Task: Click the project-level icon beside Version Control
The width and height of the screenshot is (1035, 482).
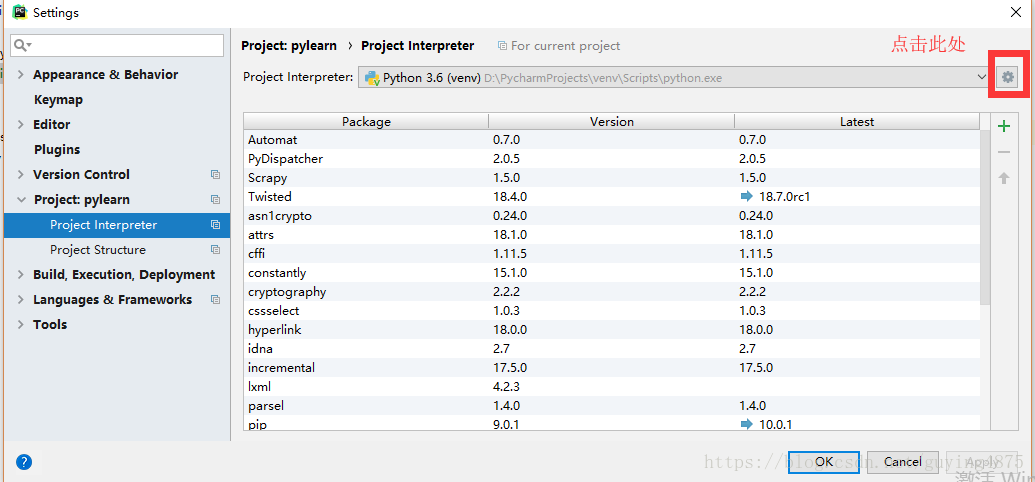Action: (x=215, y=175)
